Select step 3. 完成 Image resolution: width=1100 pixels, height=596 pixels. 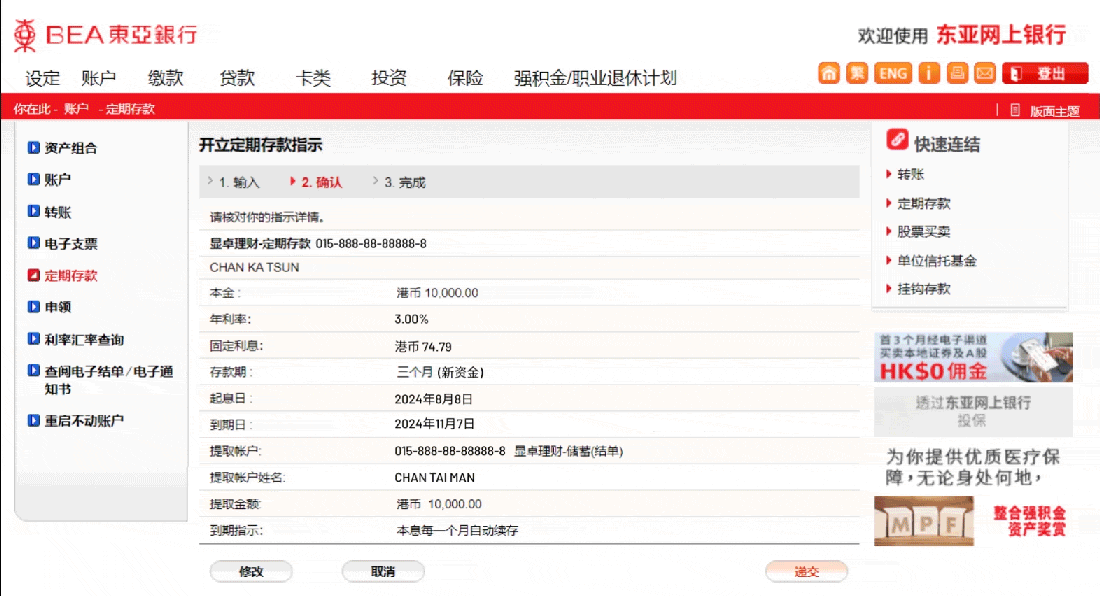404,182
